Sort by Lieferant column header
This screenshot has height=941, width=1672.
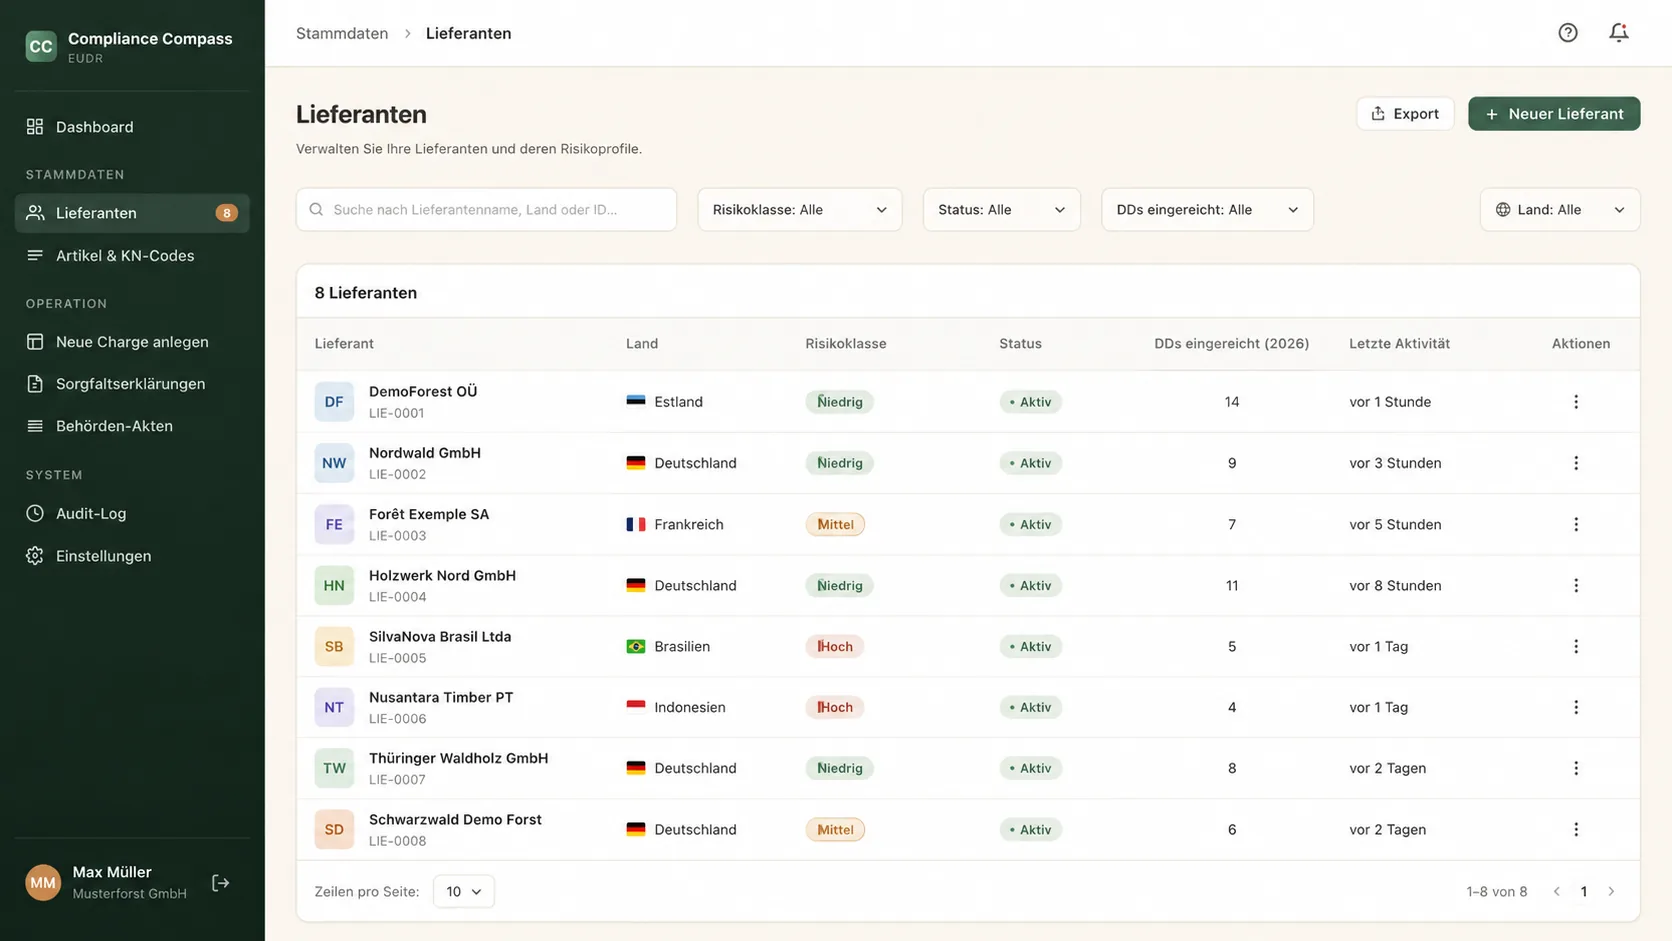[344, 343]
